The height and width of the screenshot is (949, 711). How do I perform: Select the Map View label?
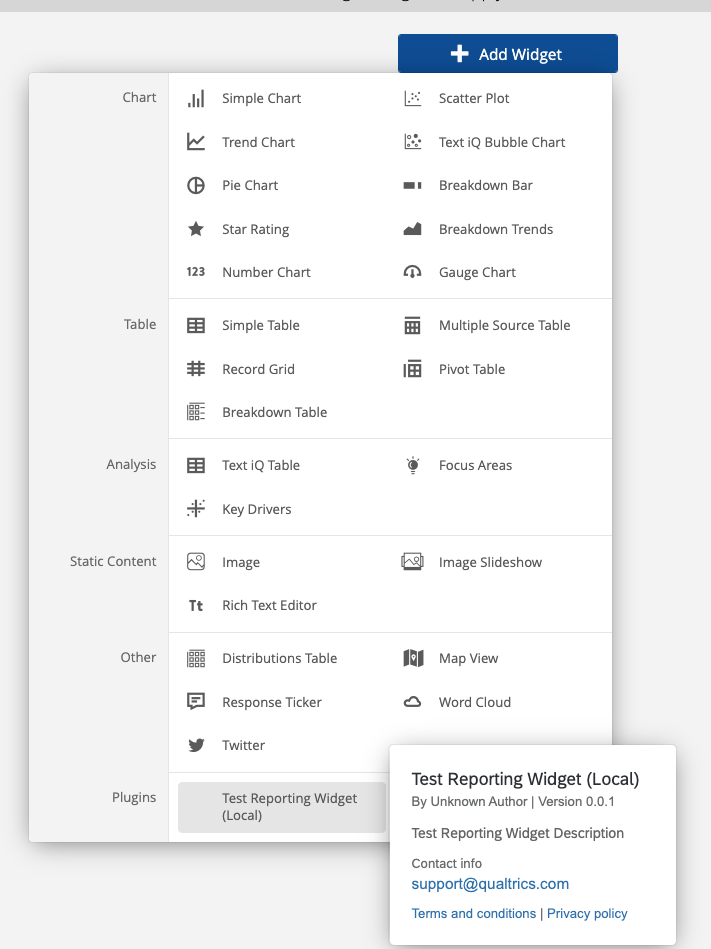468,658
